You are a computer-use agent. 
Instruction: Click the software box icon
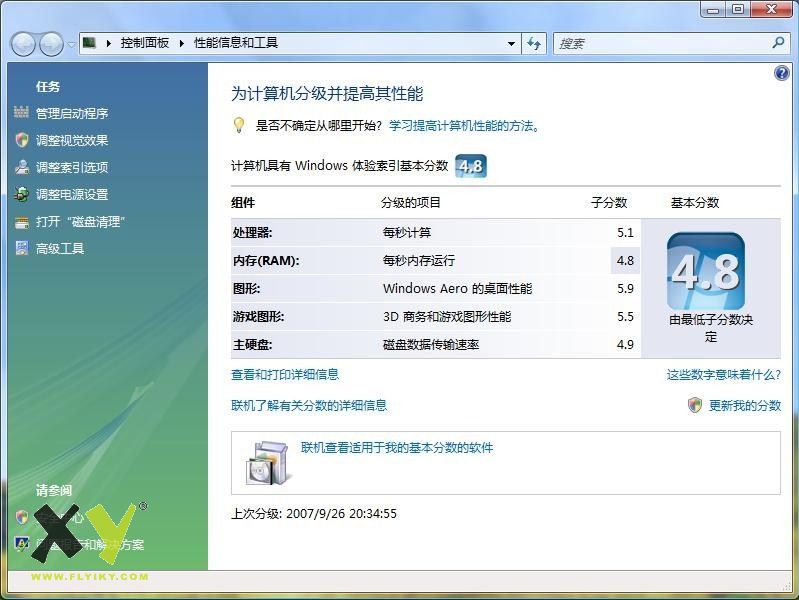(269, 463)
